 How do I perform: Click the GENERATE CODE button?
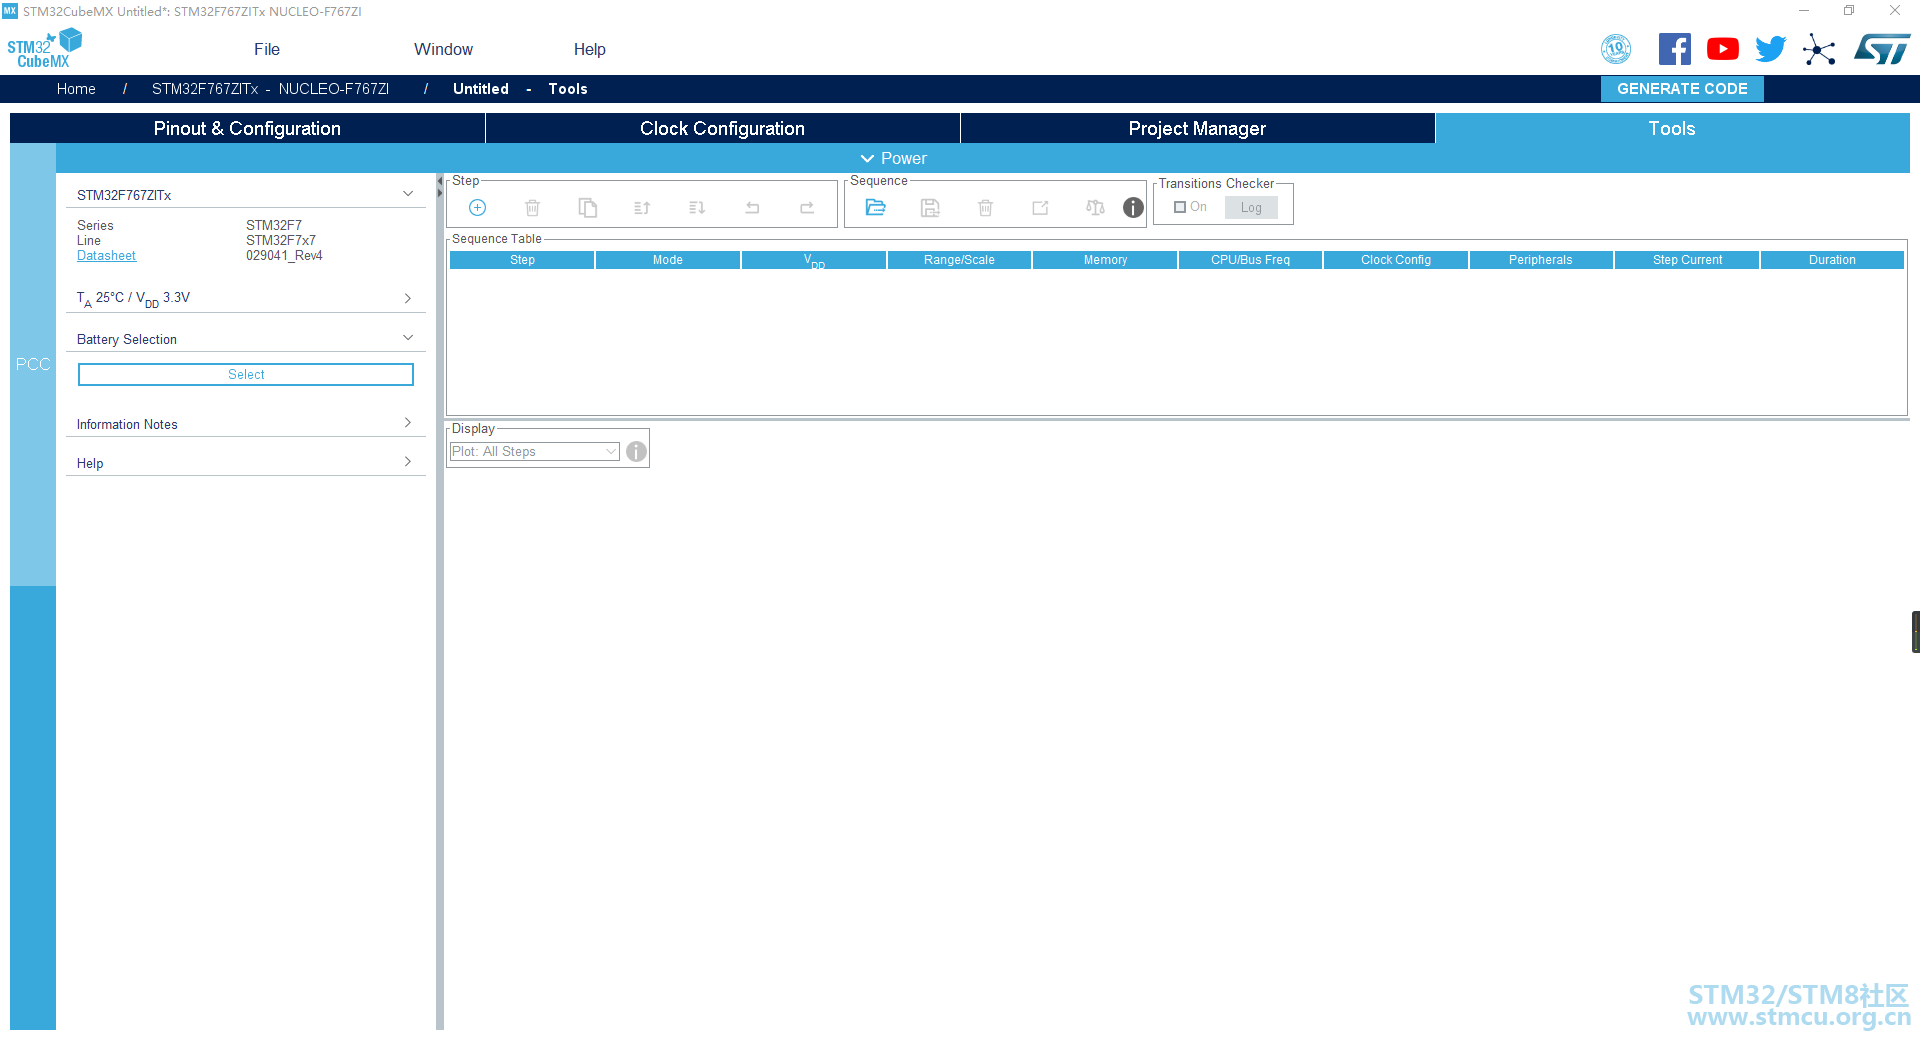coord(1682,89)
